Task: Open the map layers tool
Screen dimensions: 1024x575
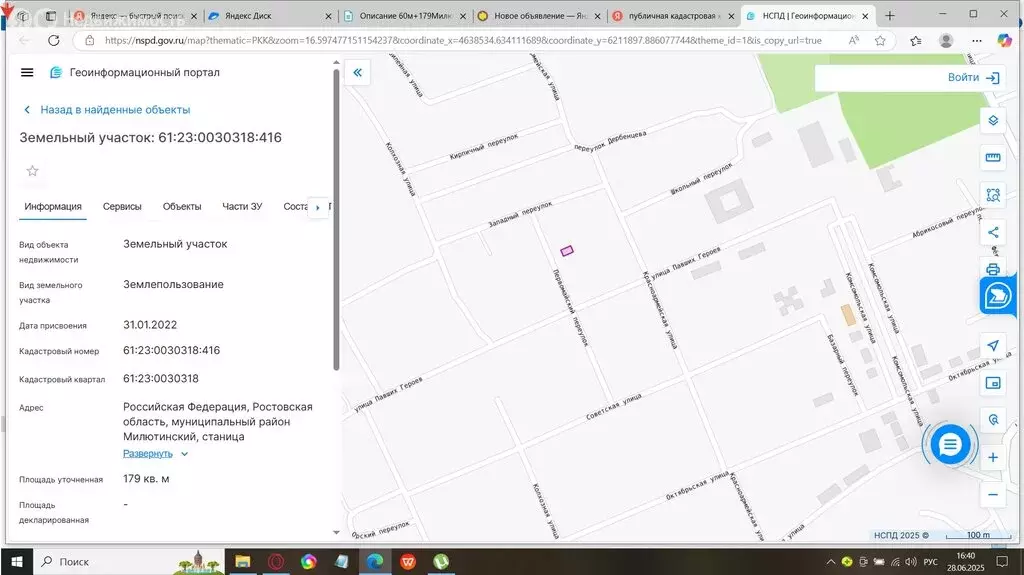Action: click(993, 121)
